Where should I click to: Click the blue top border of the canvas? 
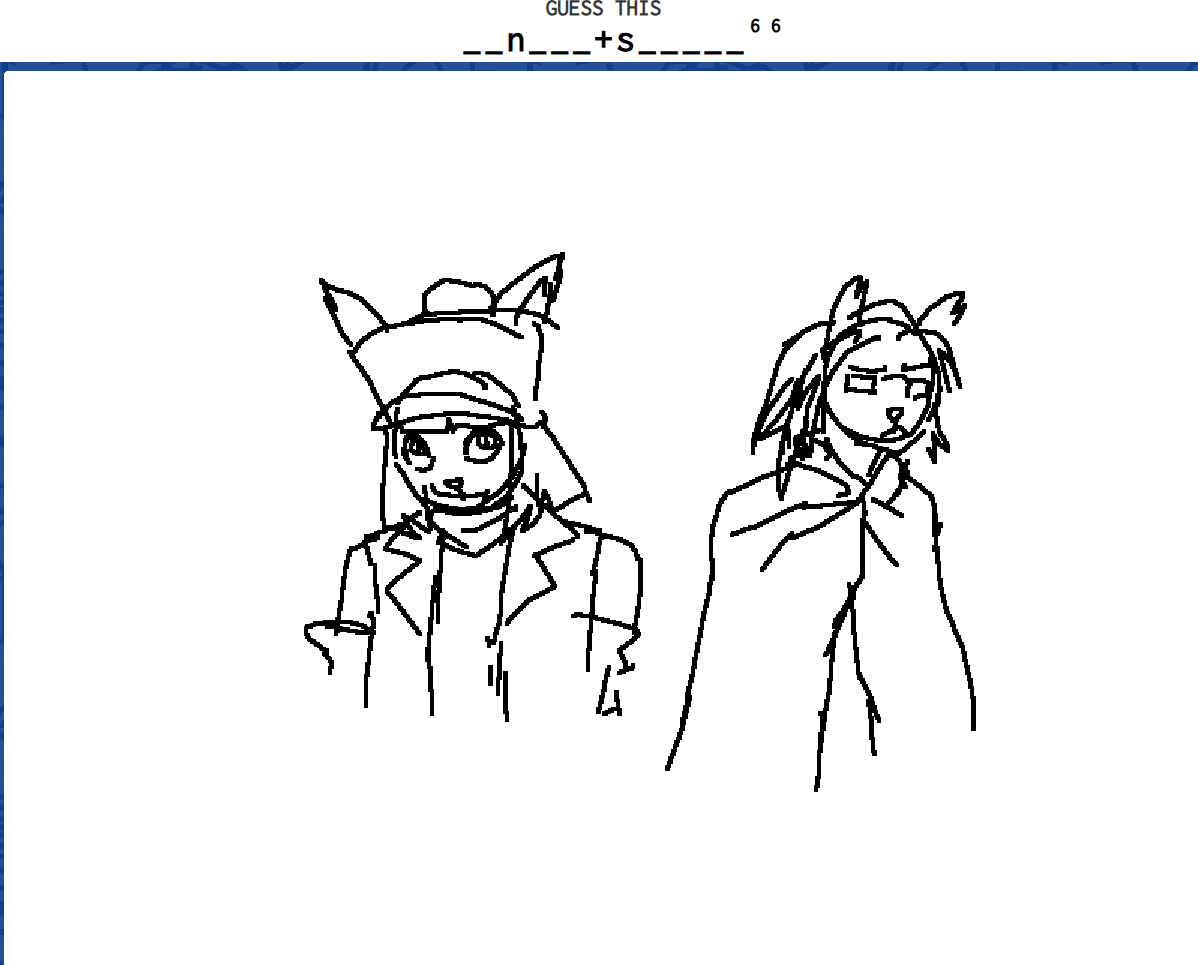click(x=600, y=67)
